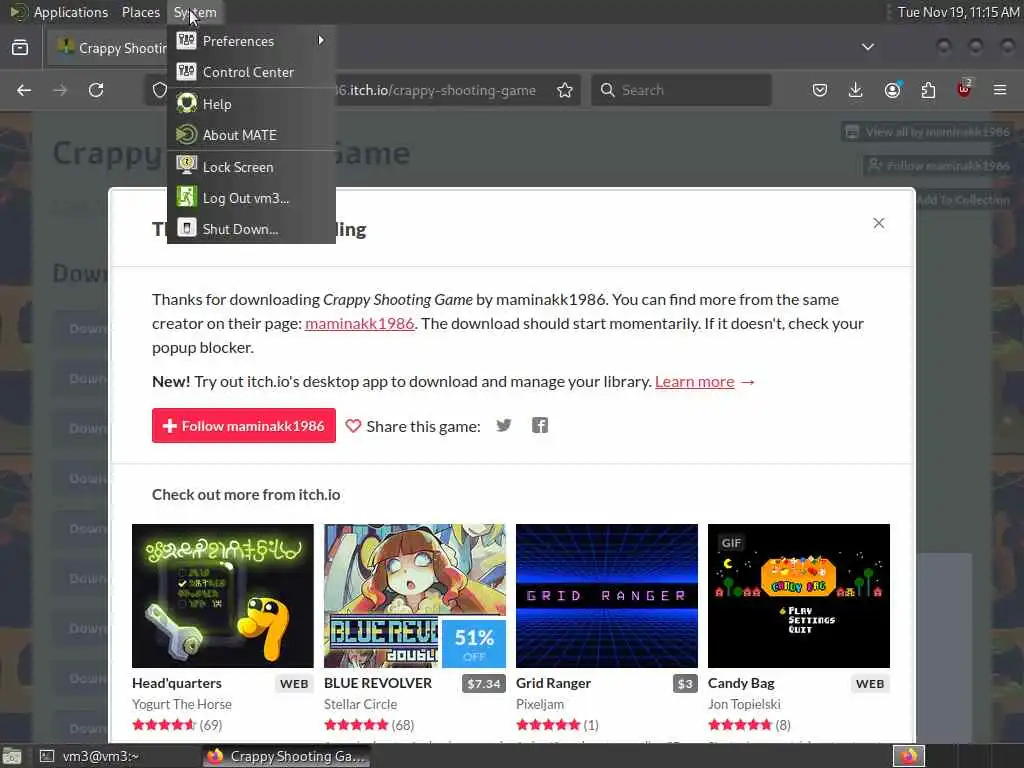This screenshot has width=1024, height=768.
Task: Click the heart icon beside Share this game
Action: point(353,426)
